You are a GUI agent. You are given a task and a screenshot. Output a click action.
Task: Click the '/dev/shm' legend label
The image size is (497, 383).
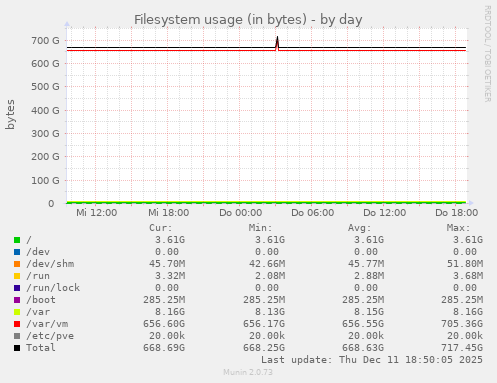click(x=50, y=264)
